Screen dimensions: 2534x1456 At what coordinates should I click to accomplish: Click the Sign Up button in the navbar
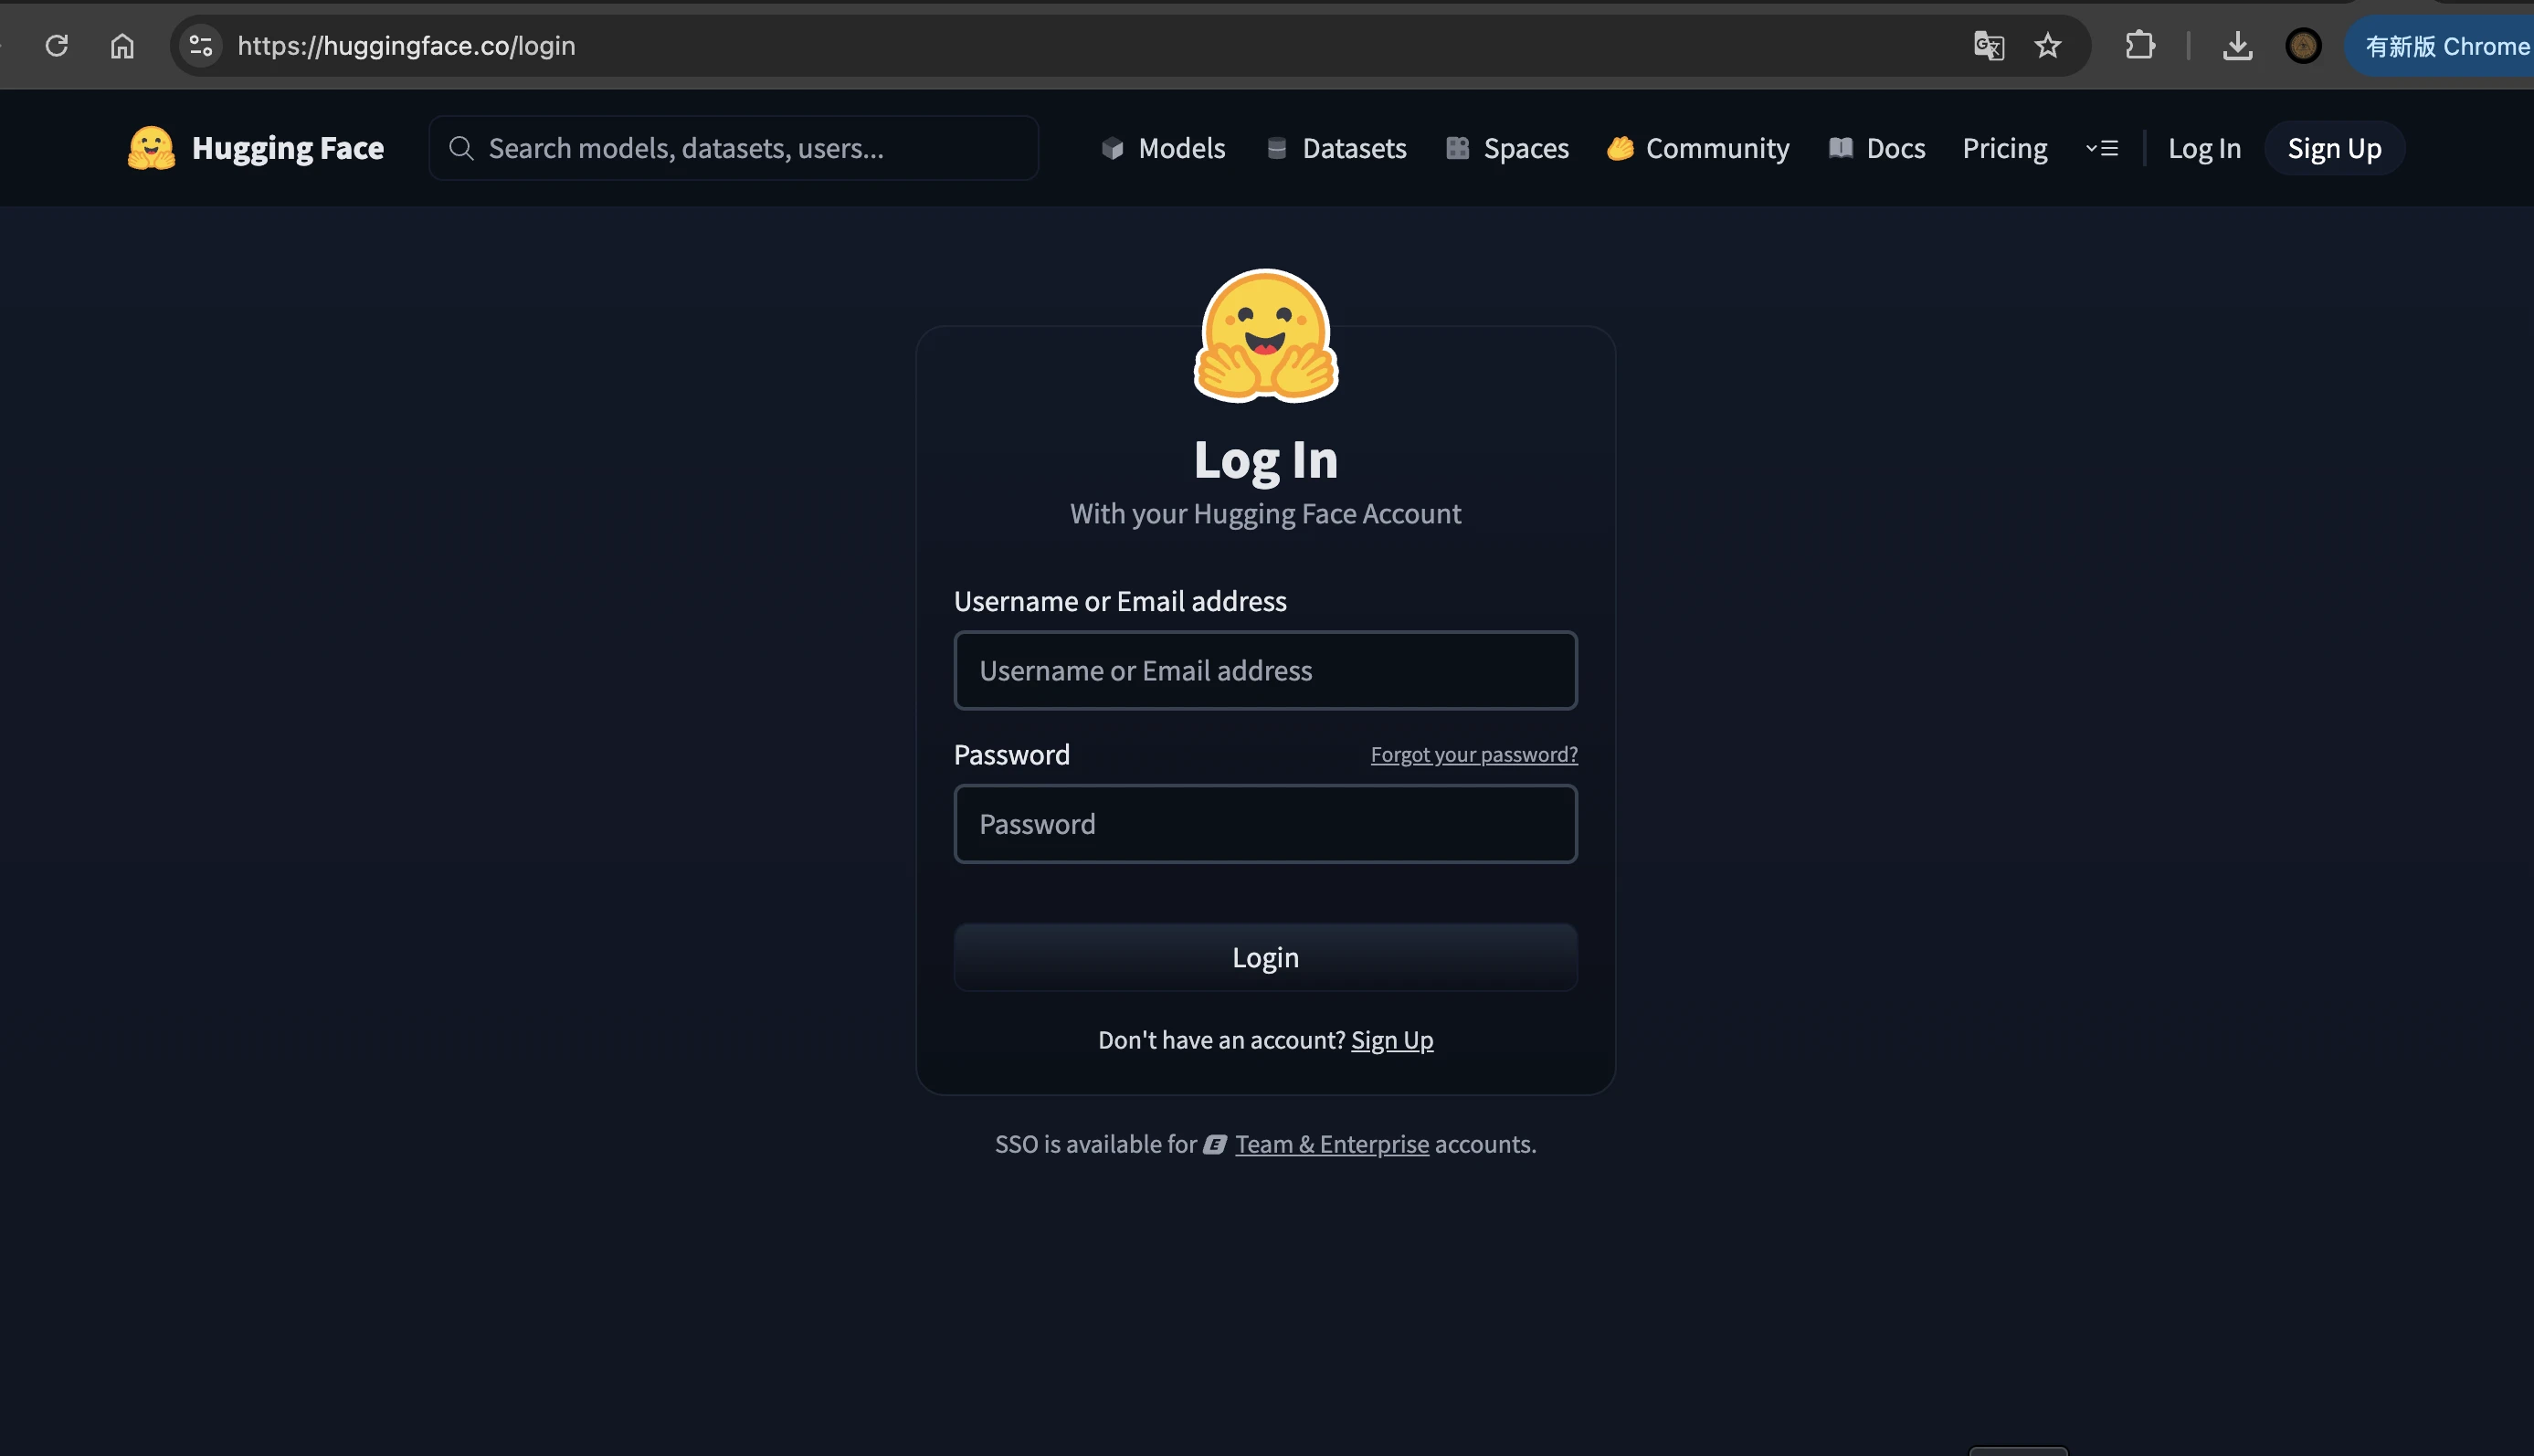(2333, 148)
